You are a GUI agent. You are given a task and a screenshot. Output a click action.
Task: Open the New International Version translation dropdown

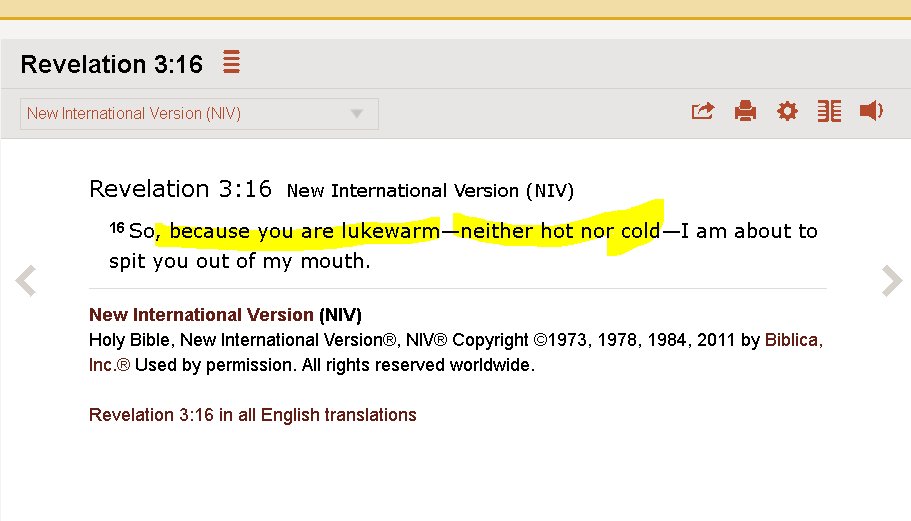pos(199,114)
